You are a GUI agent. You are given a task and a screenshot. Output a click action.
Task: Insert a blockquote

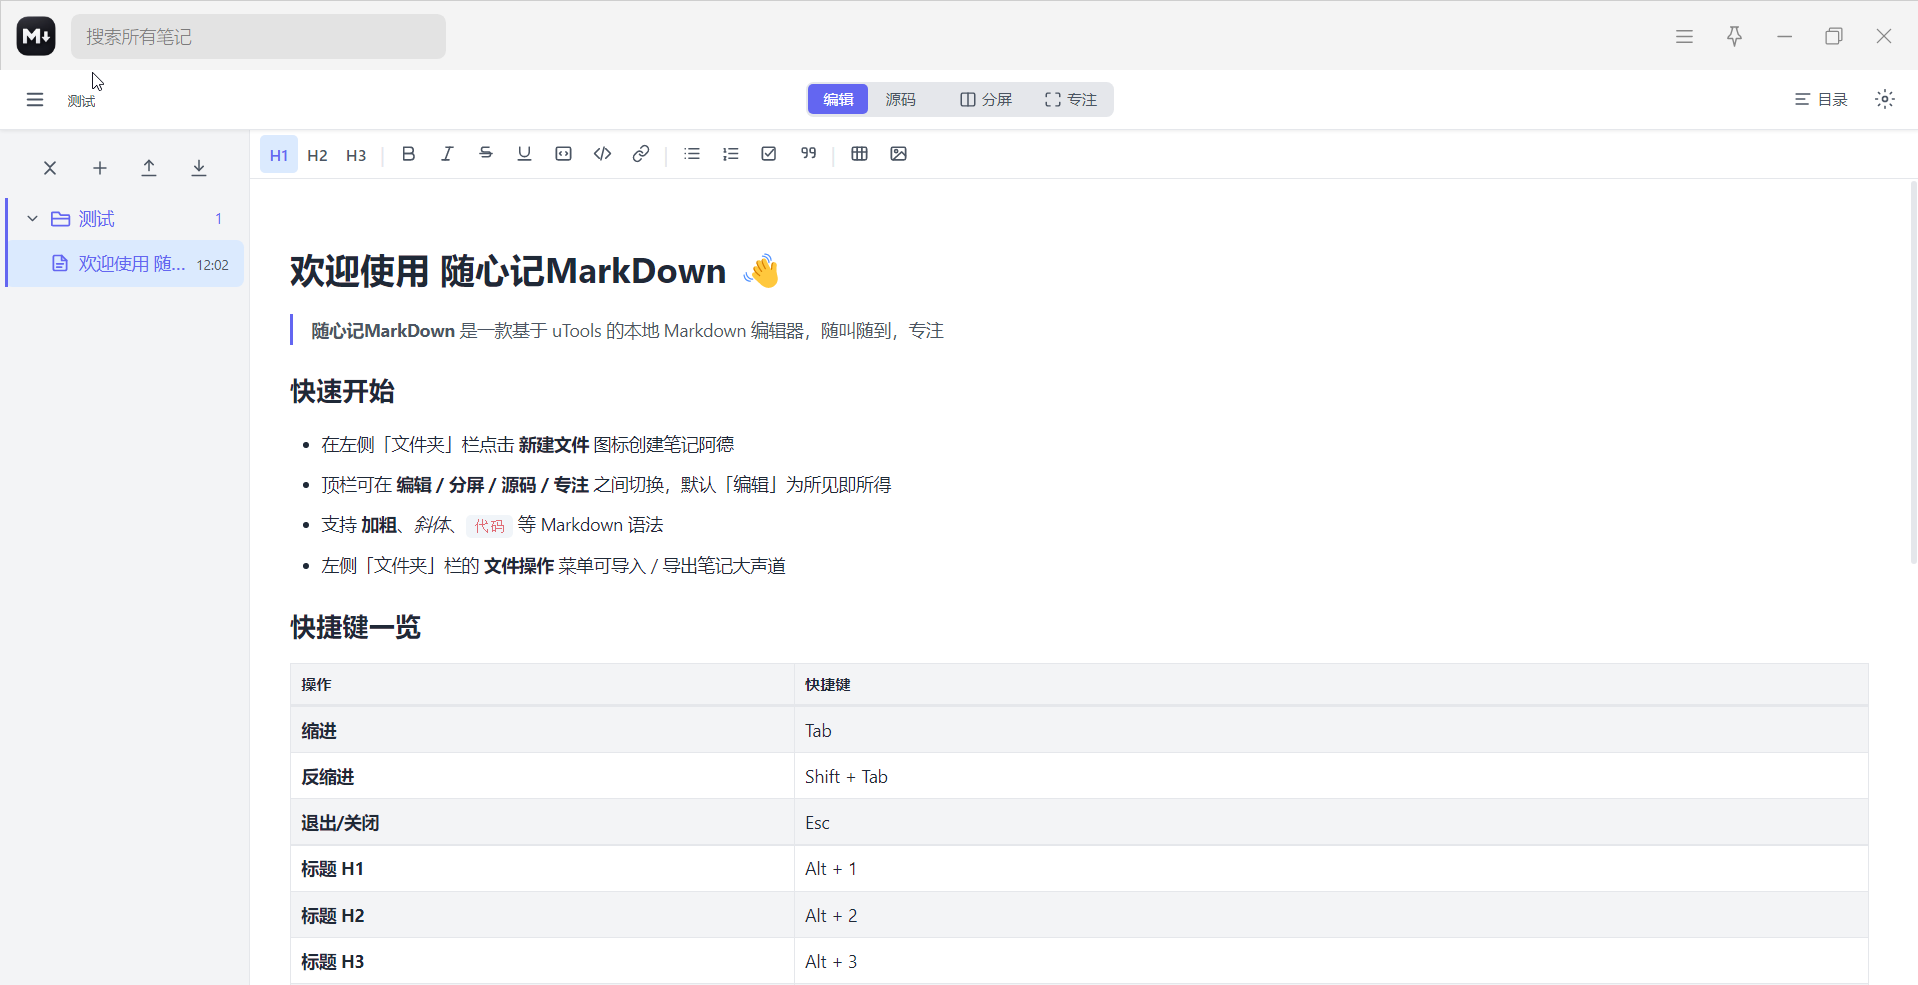click(808, 154)
